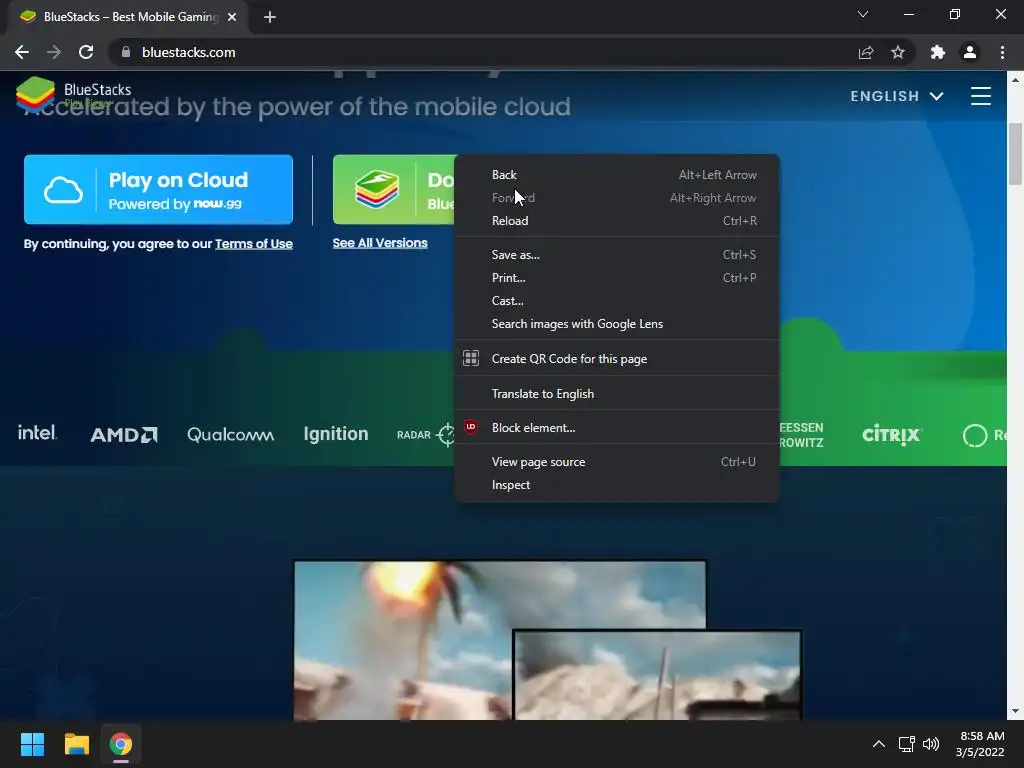Open See All Versions link
The image size is (1024, 768).
tap(380, 243)
